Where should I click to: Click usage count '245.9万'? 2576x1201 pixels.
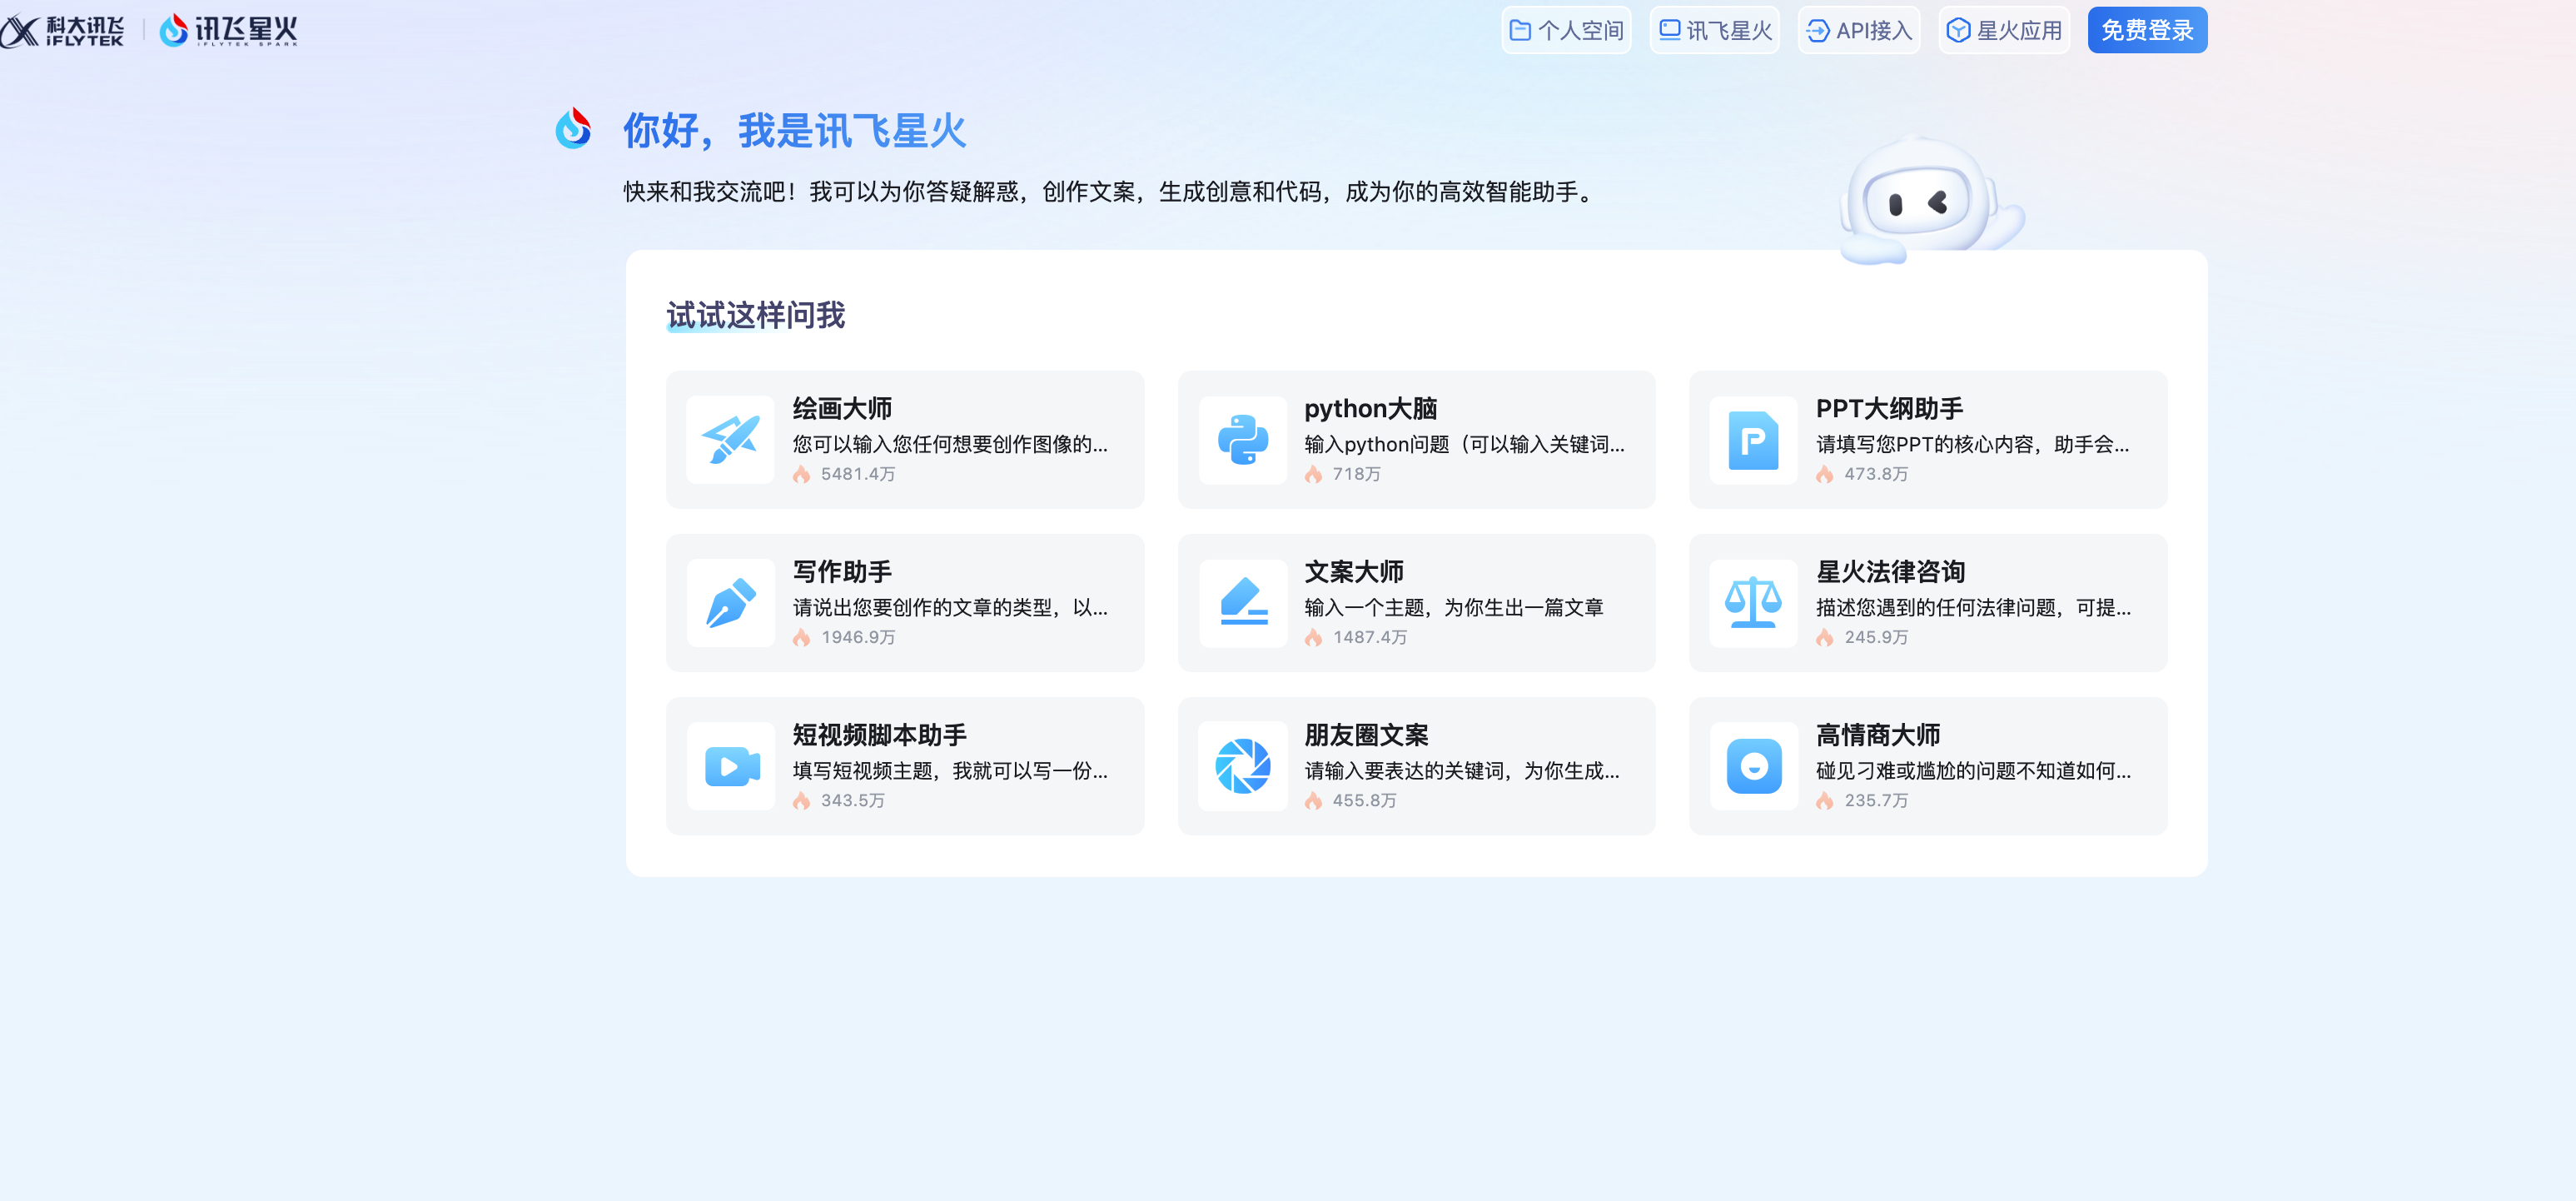pos(1876,637)
